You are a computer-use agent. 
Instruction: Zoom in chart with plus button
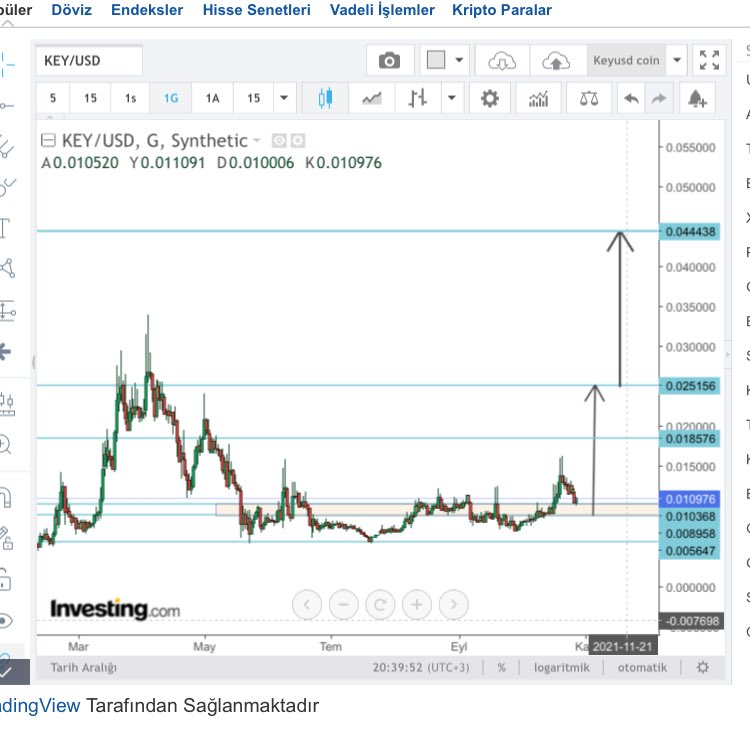tap(417, 605)
